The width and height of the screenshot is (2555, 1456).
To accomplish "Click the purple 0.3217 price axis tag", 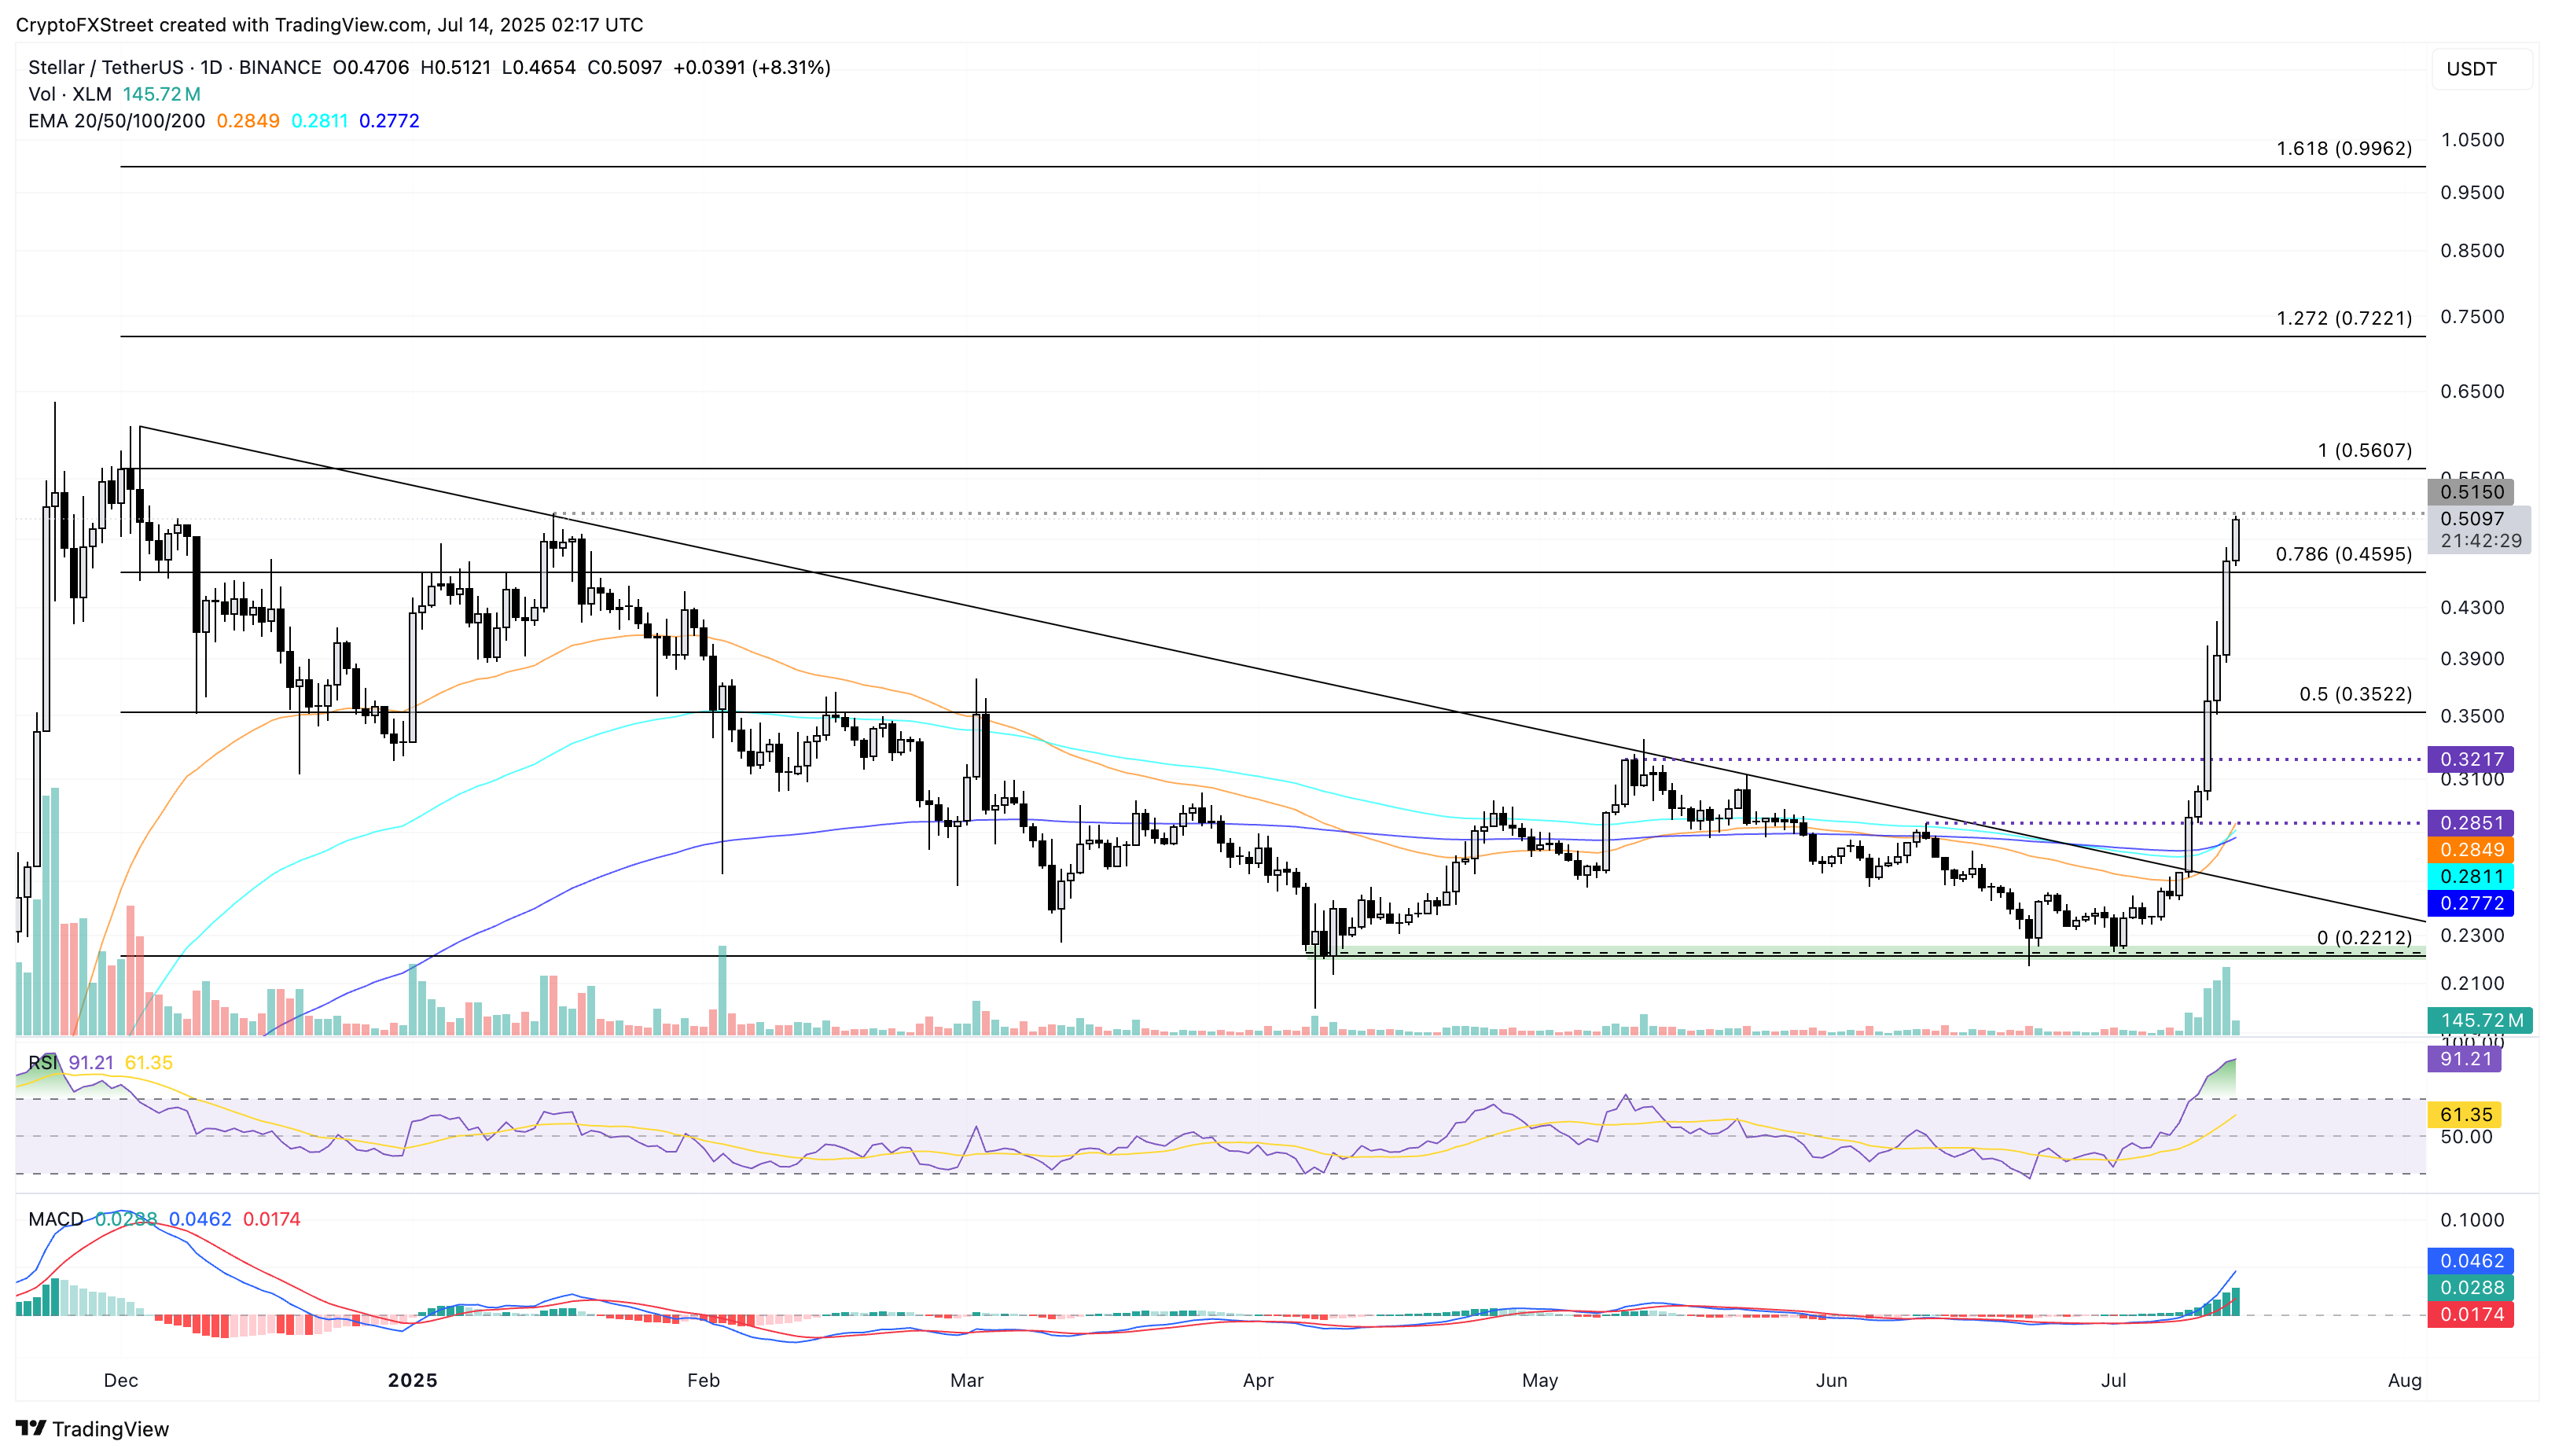I will tap(2471, 759).
